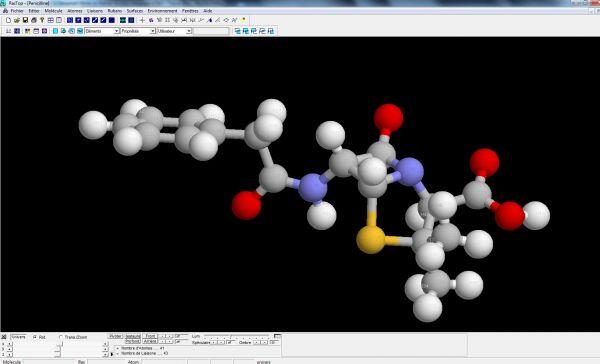The width and height of the screenshot is (600, 364).
Task: Click the Lum brightness slider
Action: coord(236,336)
